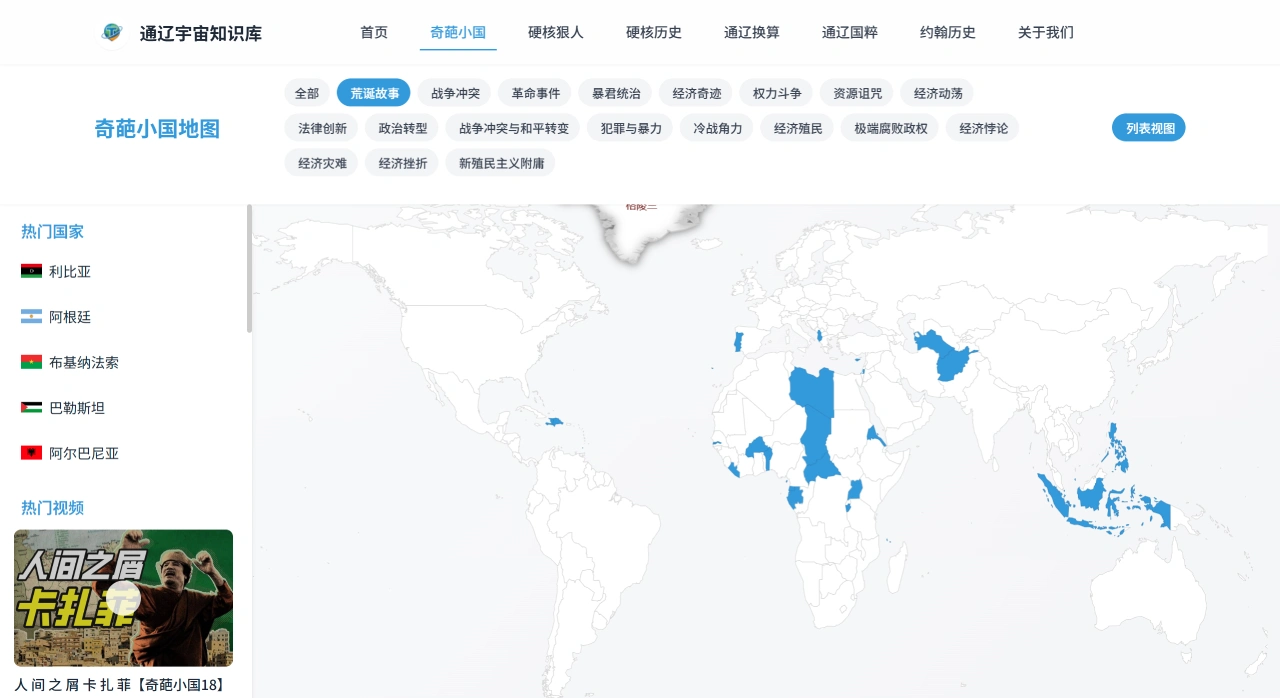Filter by 法律创新 tag
1280x698 pixels.
click(322, 128)
